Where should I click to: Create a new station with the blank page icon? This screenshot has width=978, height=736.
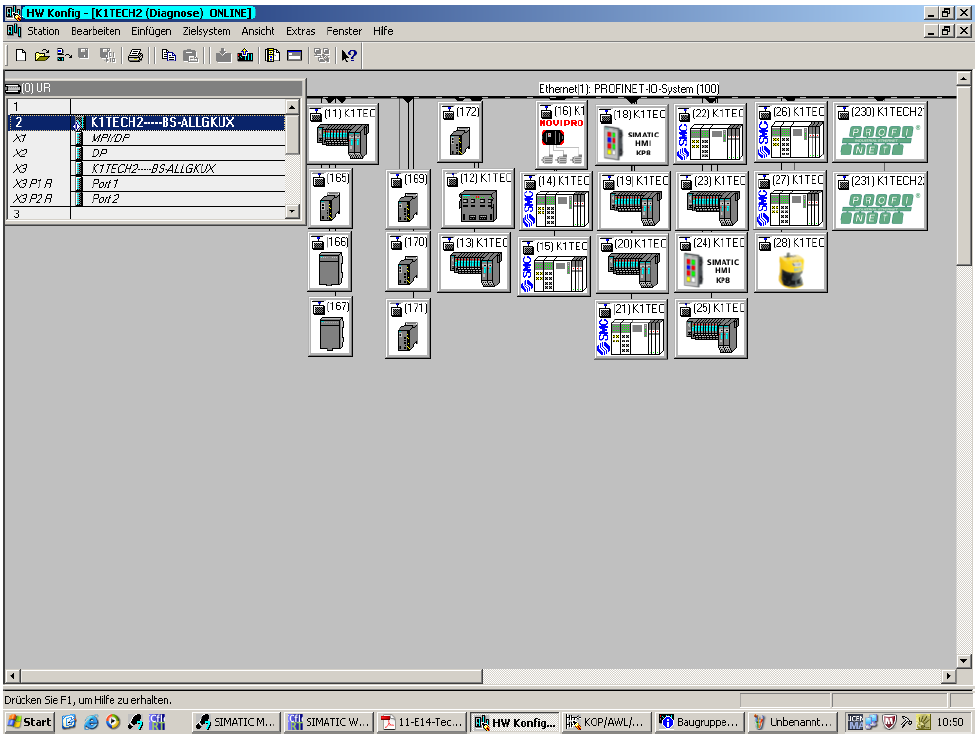(x=21, y=56)
